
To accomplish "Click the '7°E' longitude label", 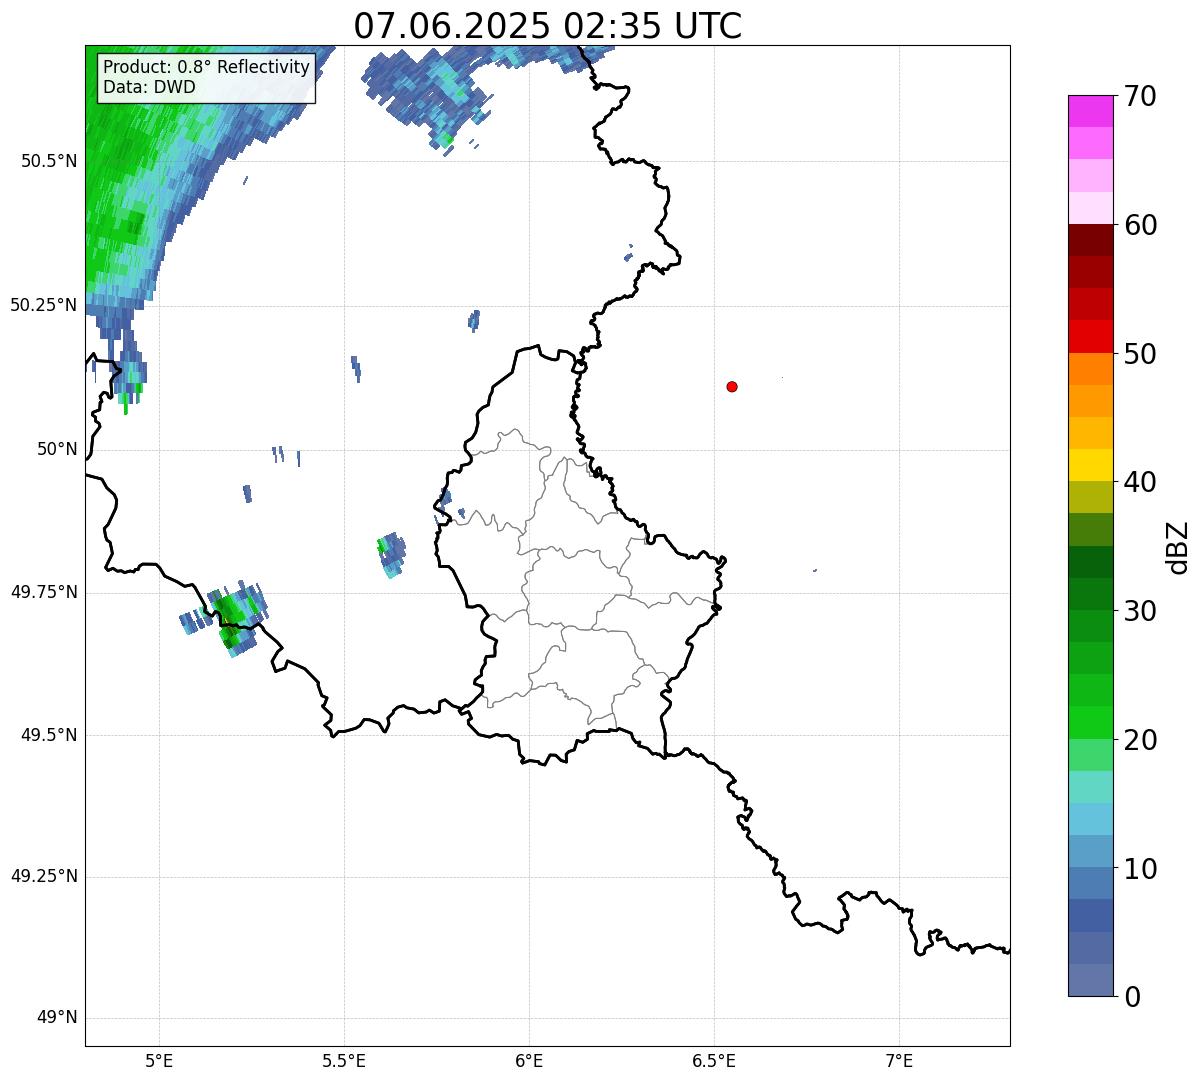I will point(899,1060).
